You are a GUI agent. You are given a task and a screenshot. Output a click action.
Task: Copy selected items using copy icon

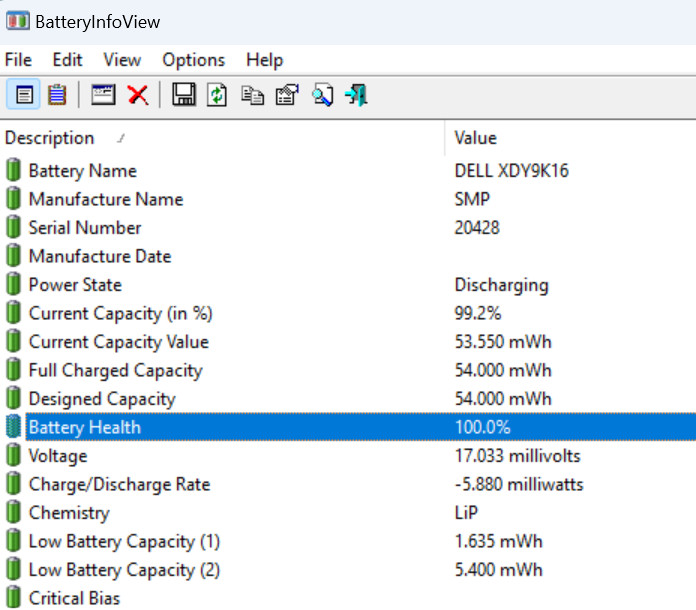pyautogui.click(x=252, y=95)
